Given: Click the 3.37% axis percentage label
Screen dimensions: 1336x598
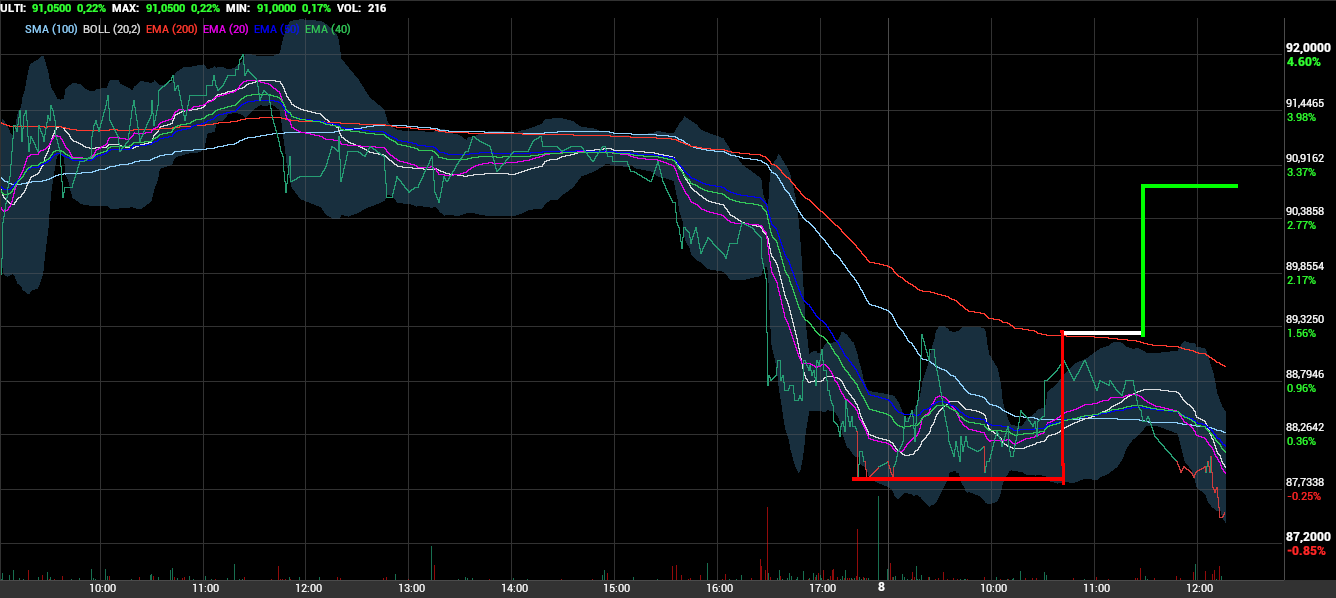Looking at the screenshot, I should click(x=1302, y=172).
